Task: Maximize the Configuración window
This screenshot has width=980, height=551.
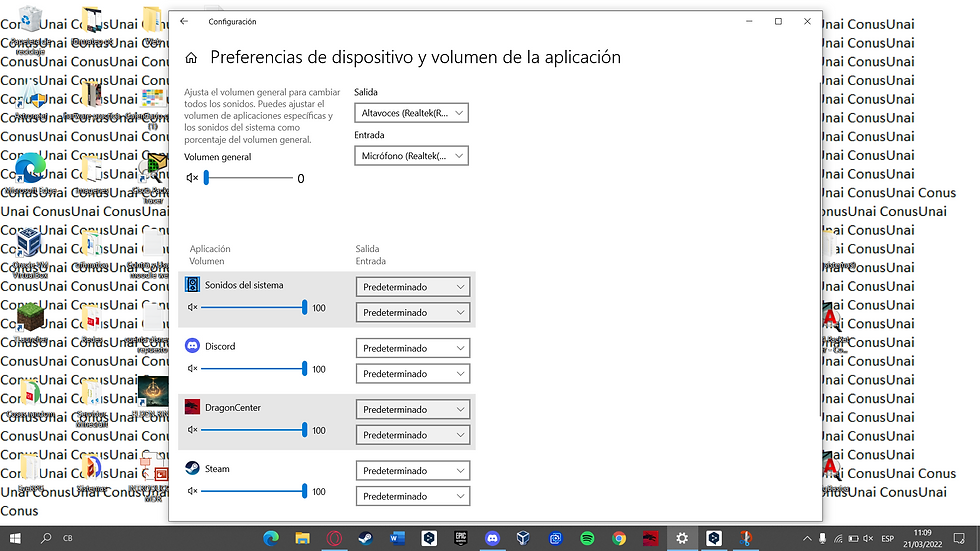Action: 778,21
